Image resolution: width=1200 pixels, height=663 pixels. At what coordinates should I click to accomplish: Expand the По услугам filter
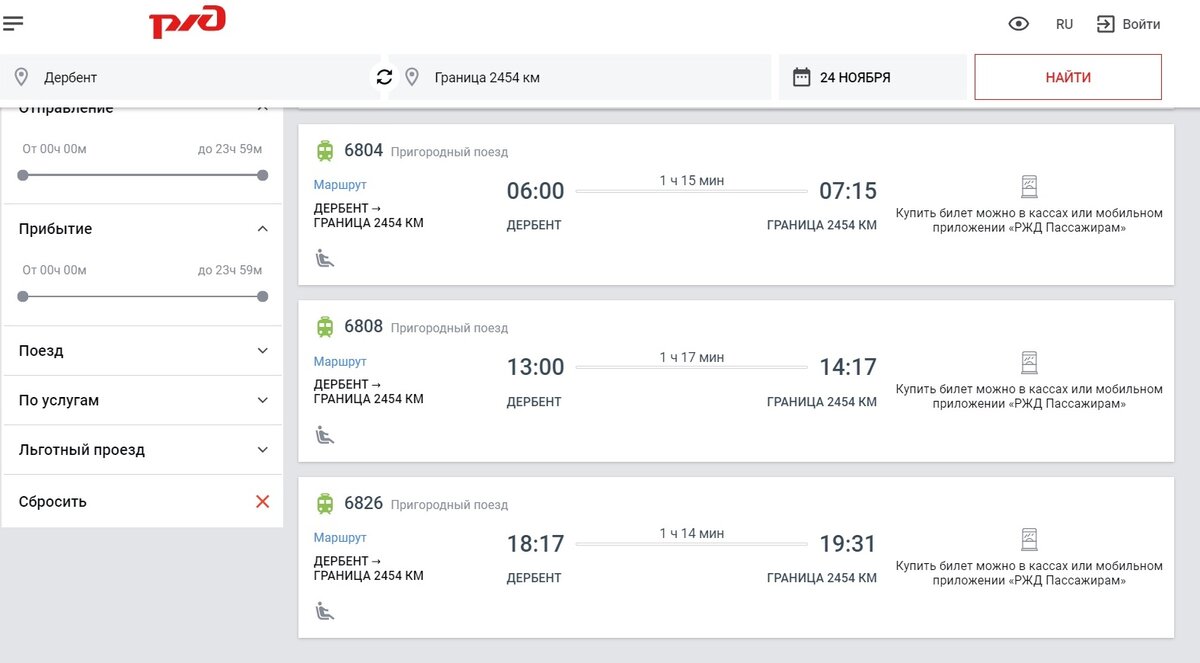pos(262,400)
